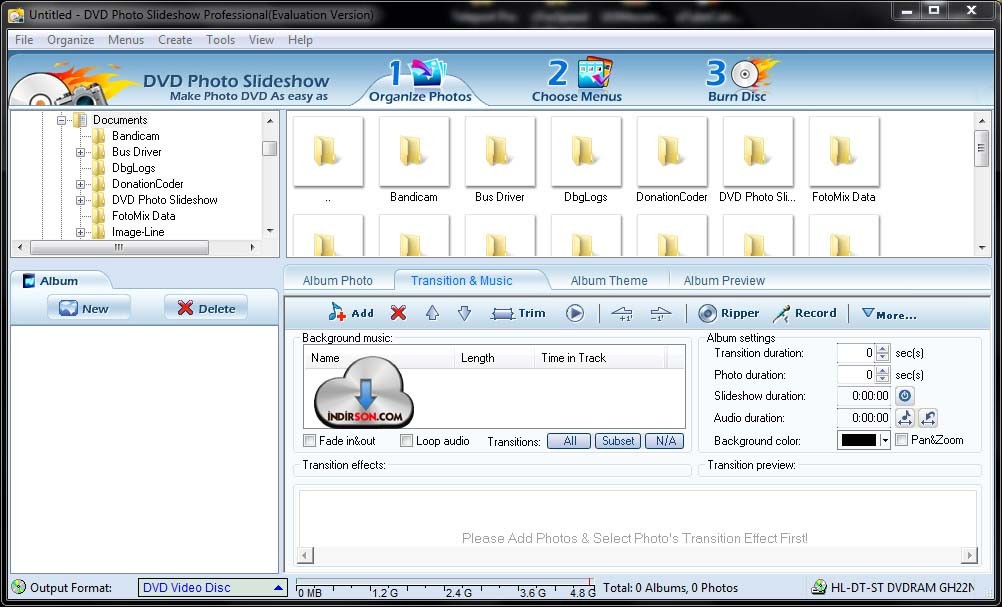Open the Create menu
The image size is (1002, 607).
(x=175, y=40)
